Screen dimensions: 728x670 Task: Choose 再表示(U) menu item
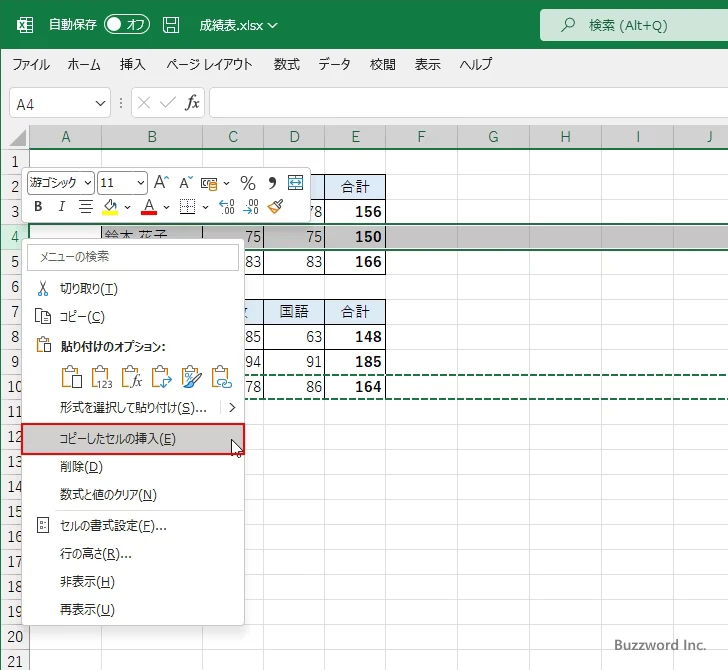(133, 609)
